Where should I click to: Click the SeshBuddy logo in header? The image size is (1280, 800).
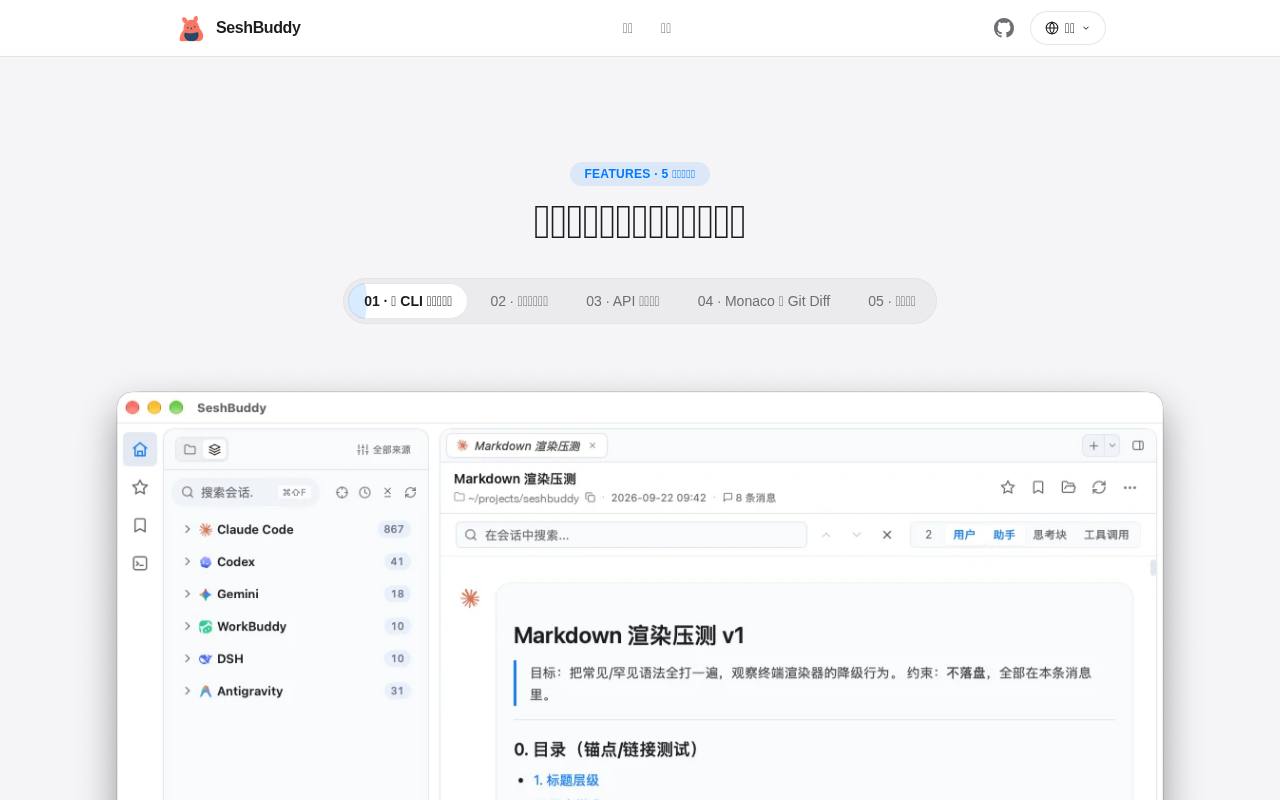point(239,28)
